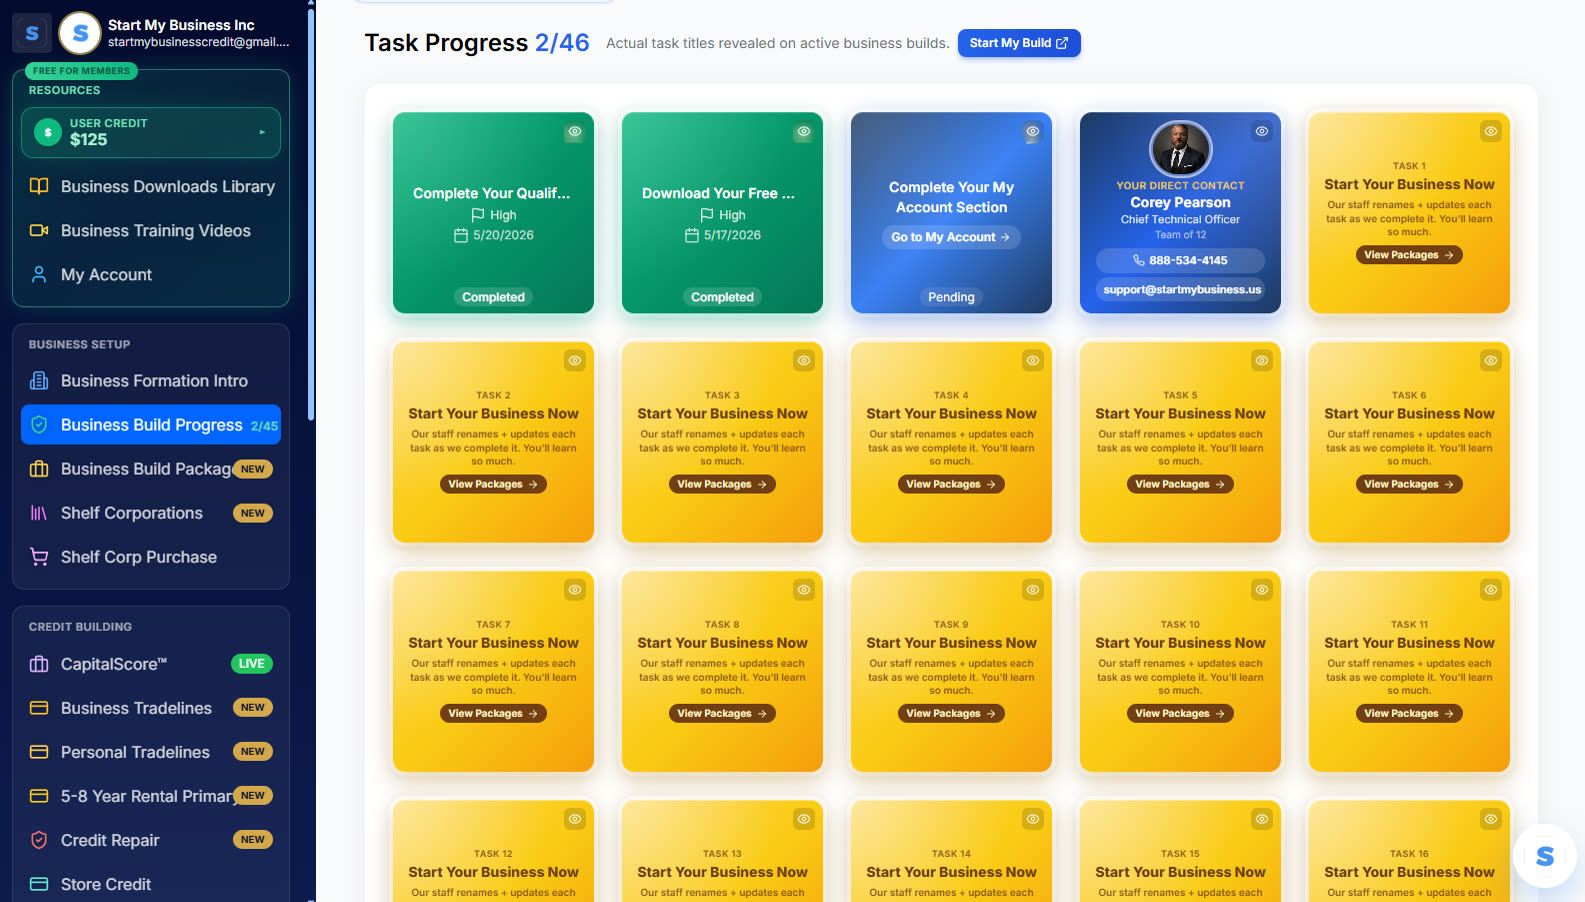Click View Packages on Task 4 card
This screenshot has width=1585, height=902.
click(951, 484)
